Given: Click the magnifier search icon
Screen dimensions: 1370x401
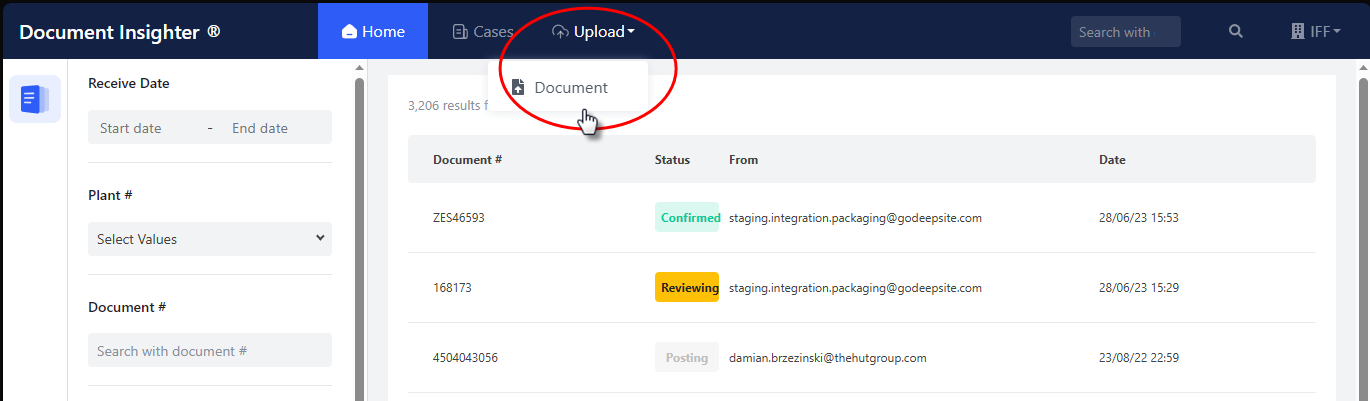Looking at the screenshot, I should 1236,32.
